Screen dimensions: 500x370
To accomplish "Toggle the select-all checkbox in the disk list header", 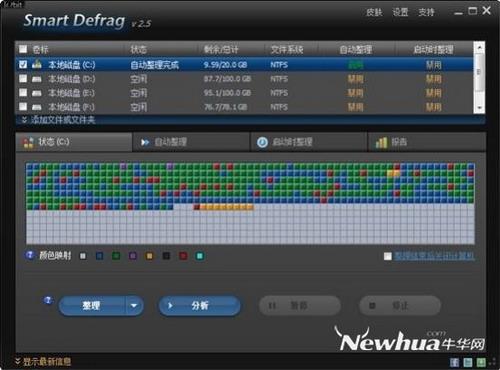I will tap(23, 49).
